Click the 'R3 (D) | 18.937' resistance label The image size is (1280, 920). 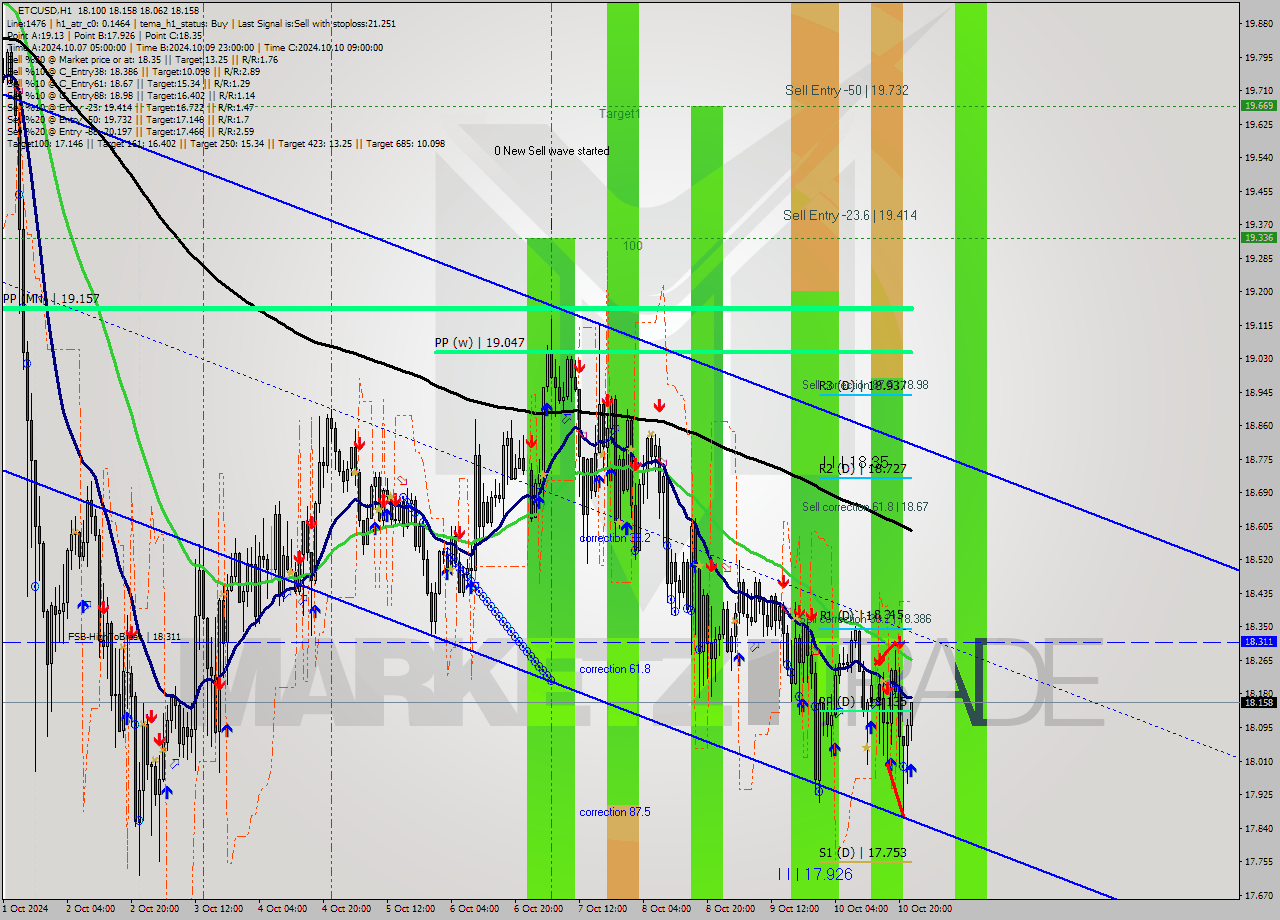(x=863, y=385)
